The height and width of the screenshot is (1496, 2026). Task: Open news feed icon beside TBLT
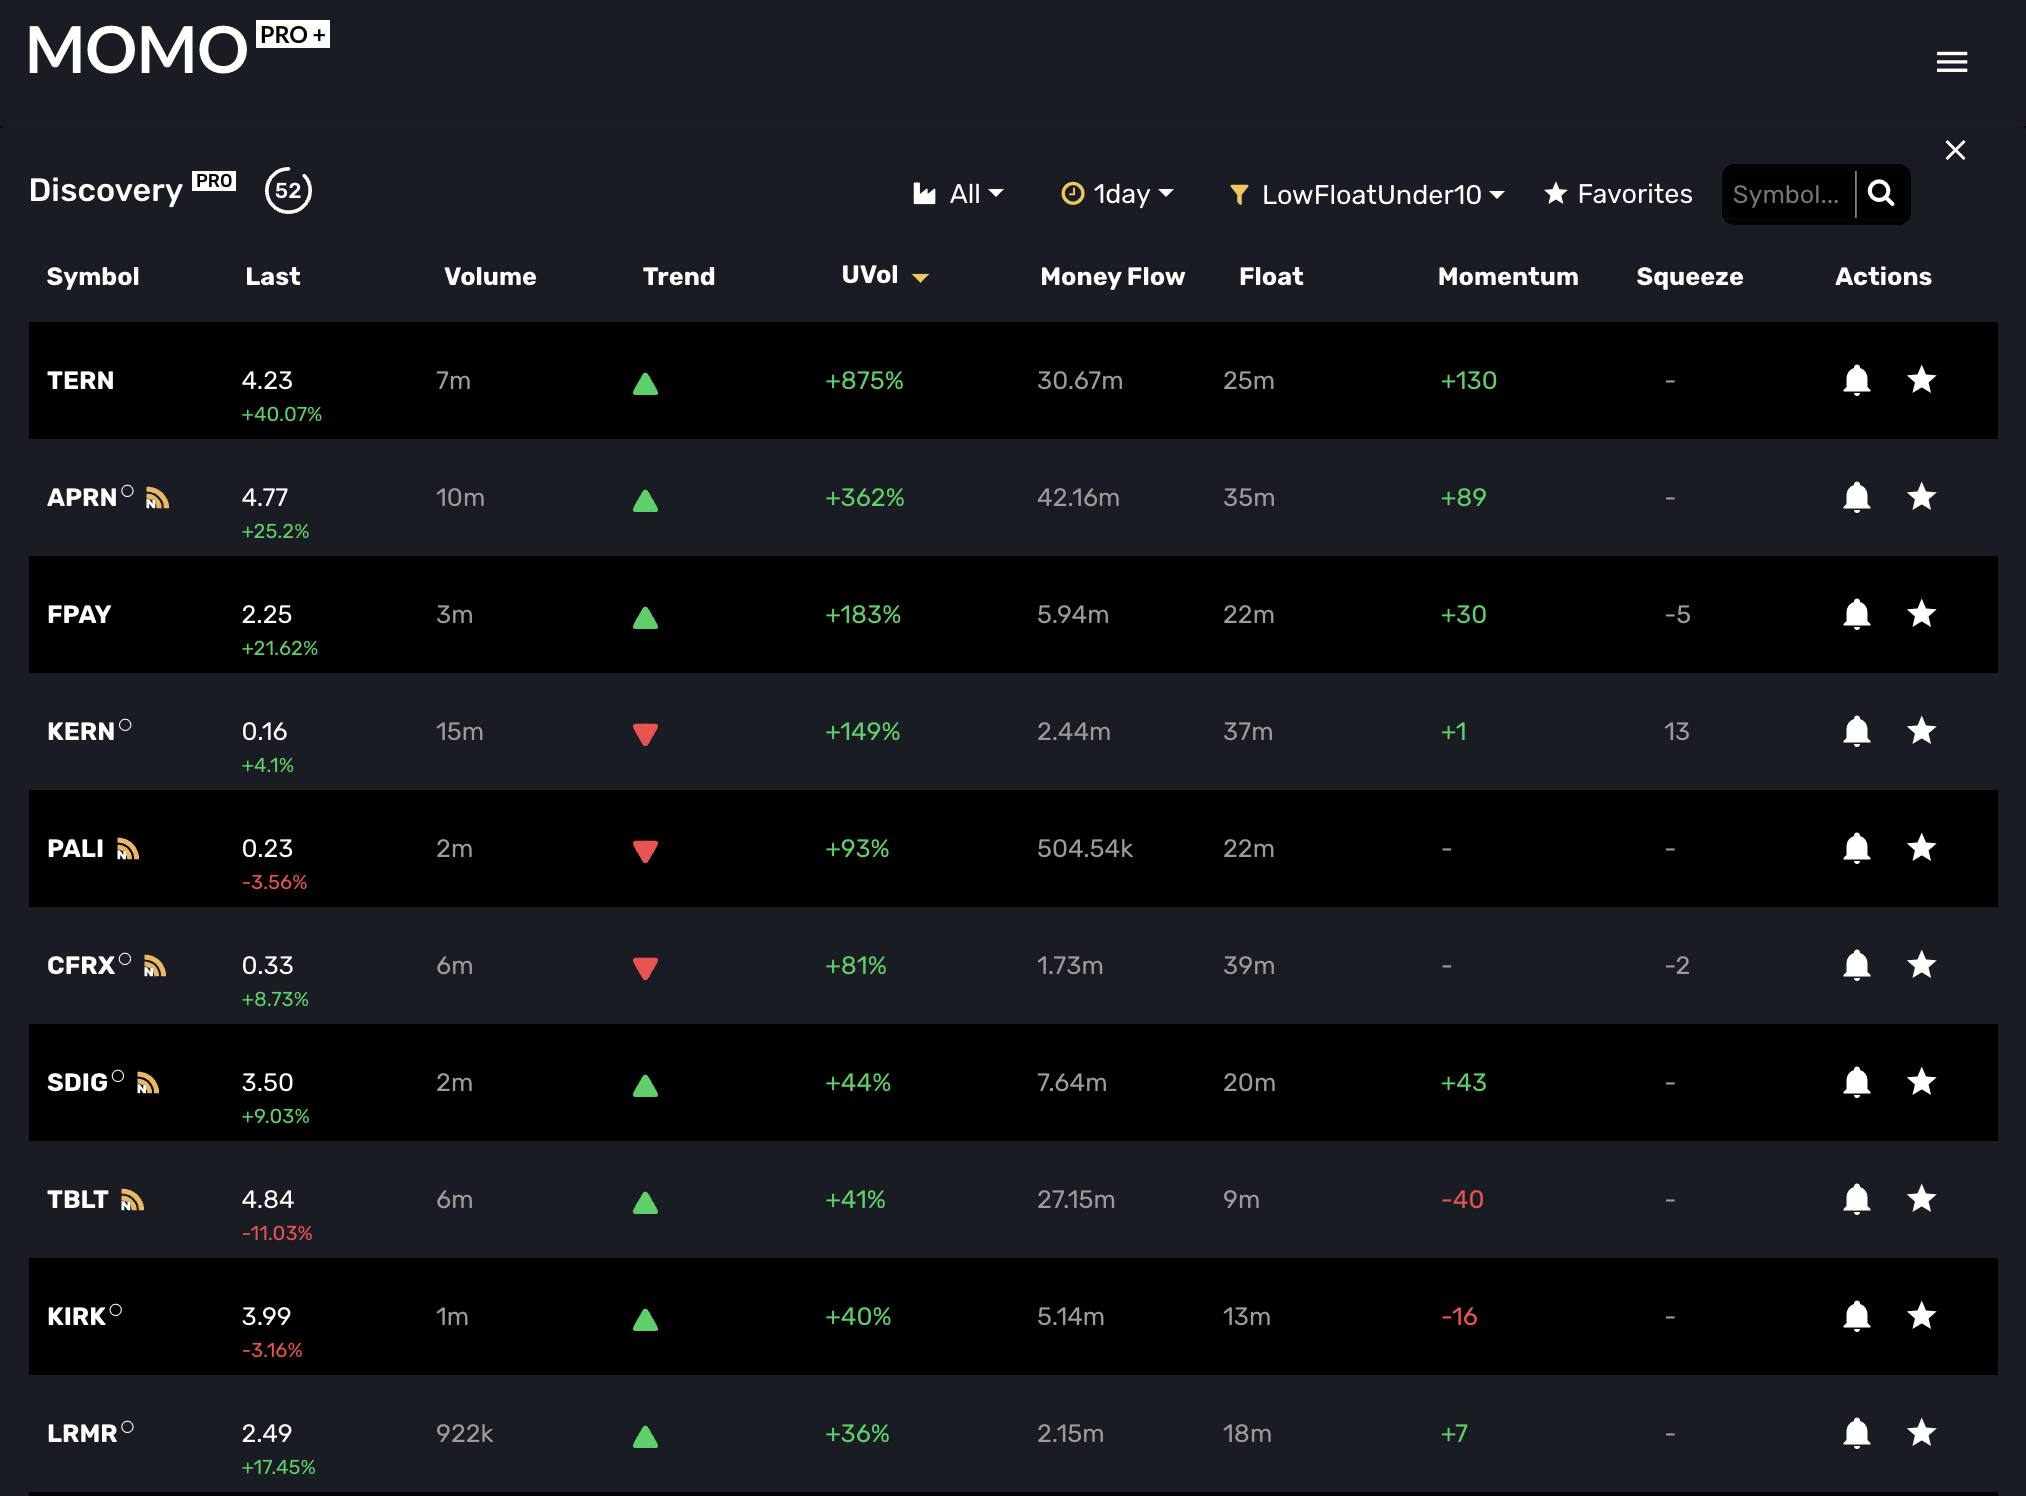132,1200
